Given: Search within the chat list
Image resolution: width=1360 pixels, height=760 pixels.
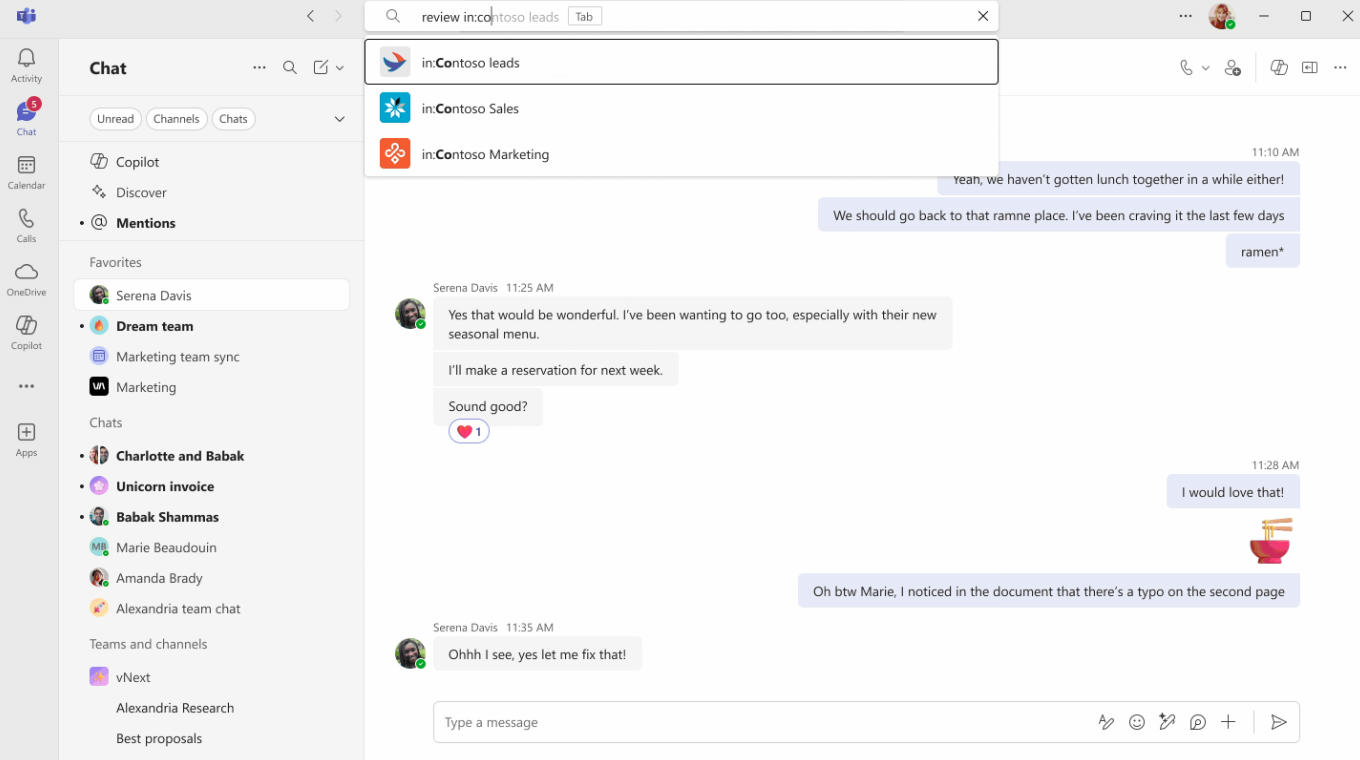Looking at the screenshot, I should 290,68.
